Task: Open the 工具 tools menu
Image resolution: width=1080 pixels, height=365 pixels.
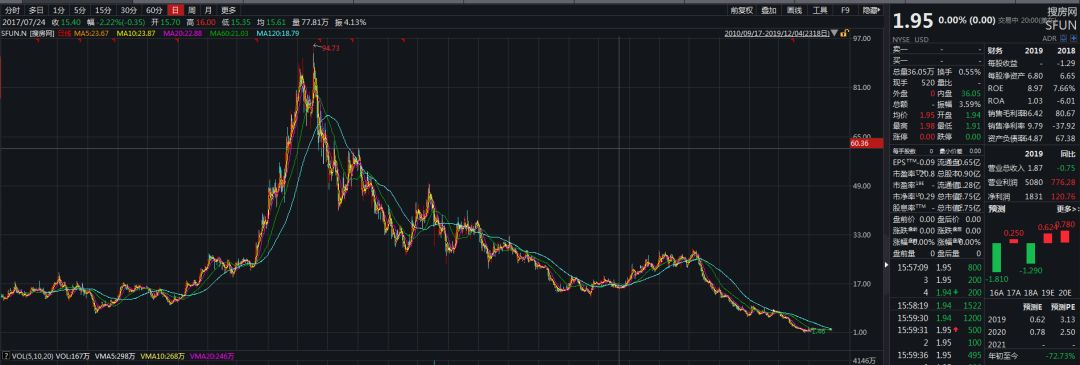Action: 820,10
